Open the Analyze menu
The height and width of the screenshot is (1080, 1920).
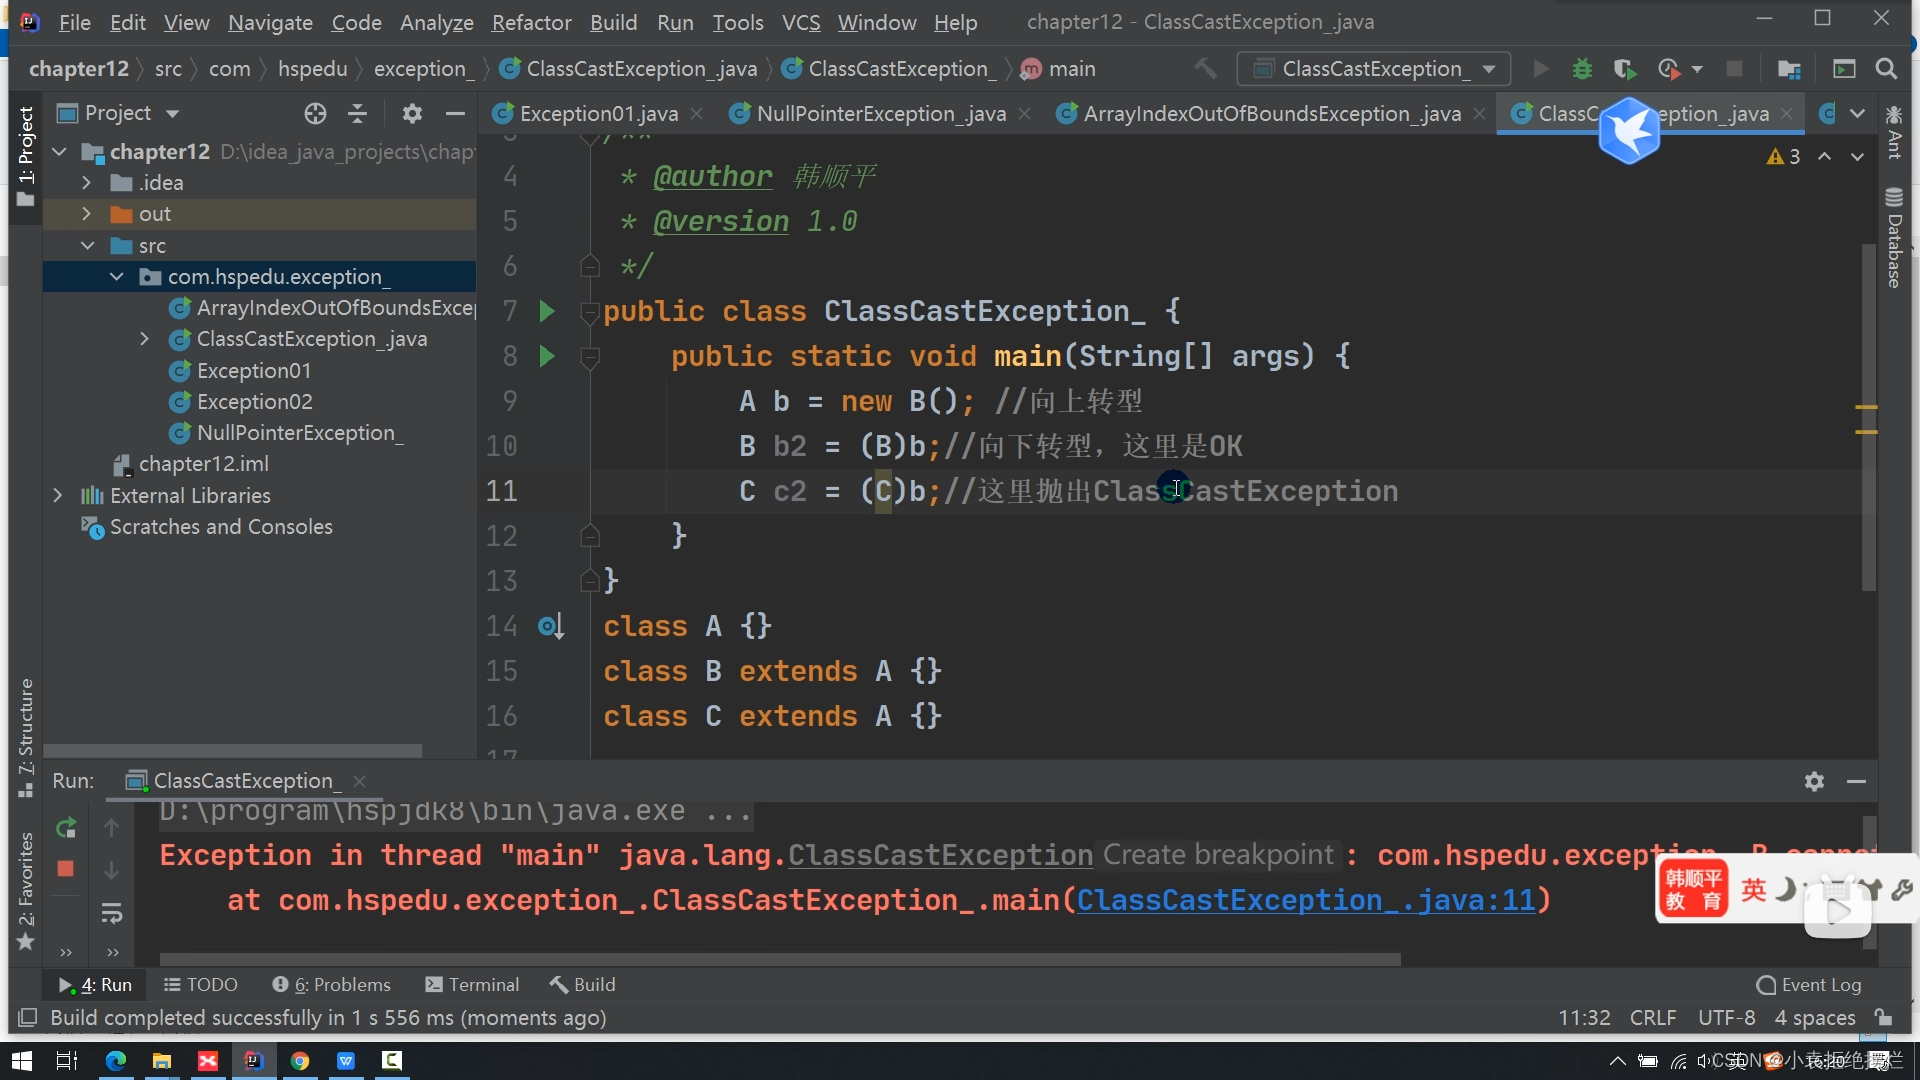tap(436, 22)
